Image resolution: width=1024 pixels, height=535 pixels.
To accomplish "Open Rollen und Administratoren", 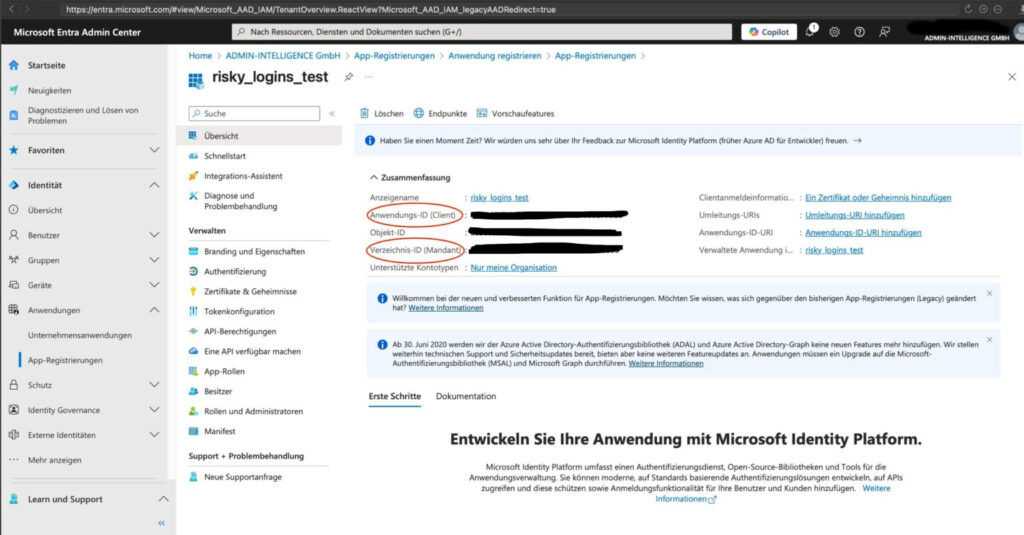I will click(253, 412).
